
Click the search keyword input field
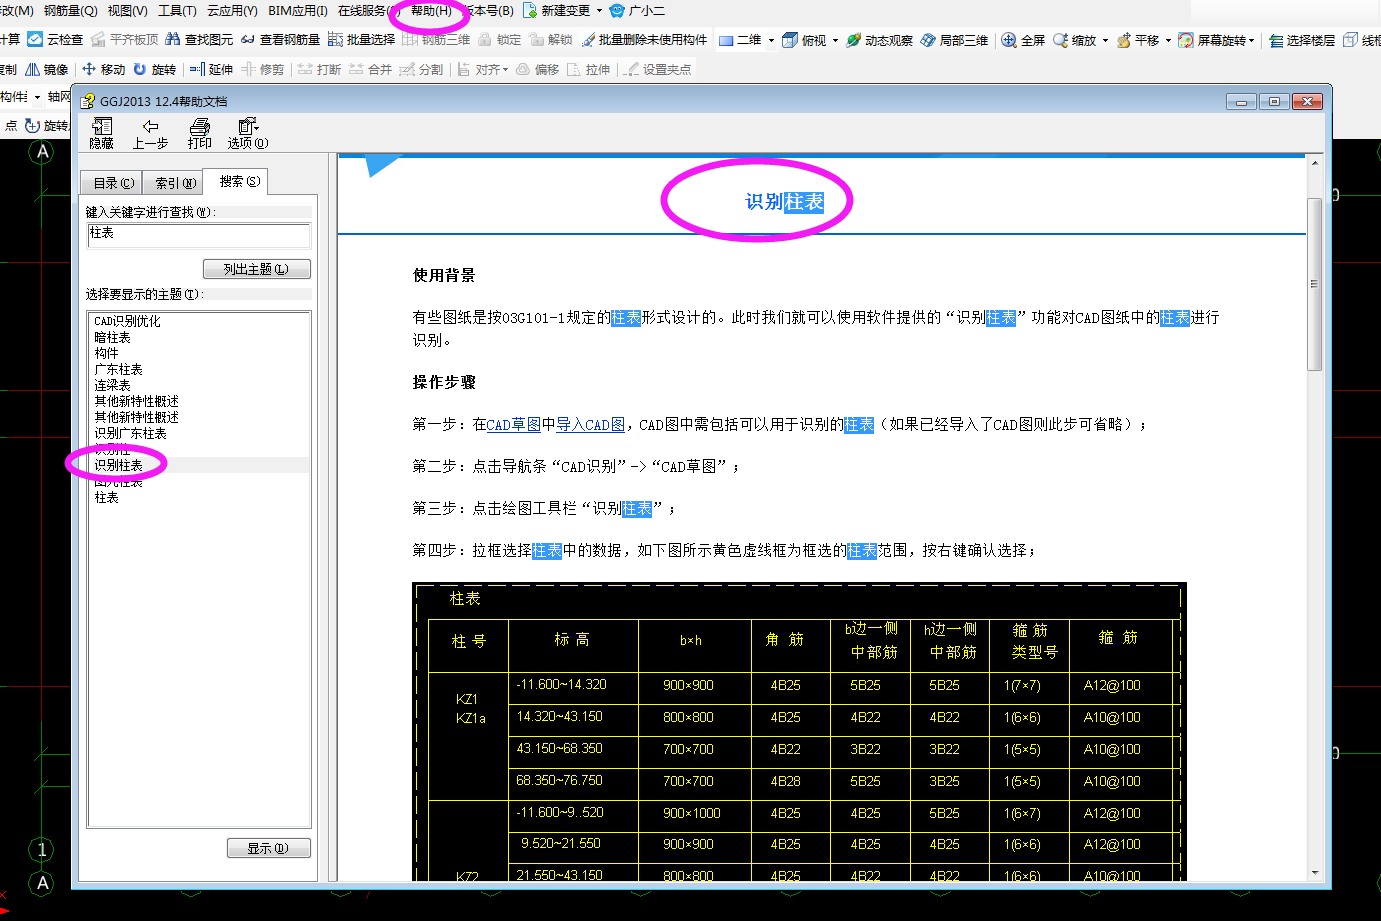pos(199,235)
